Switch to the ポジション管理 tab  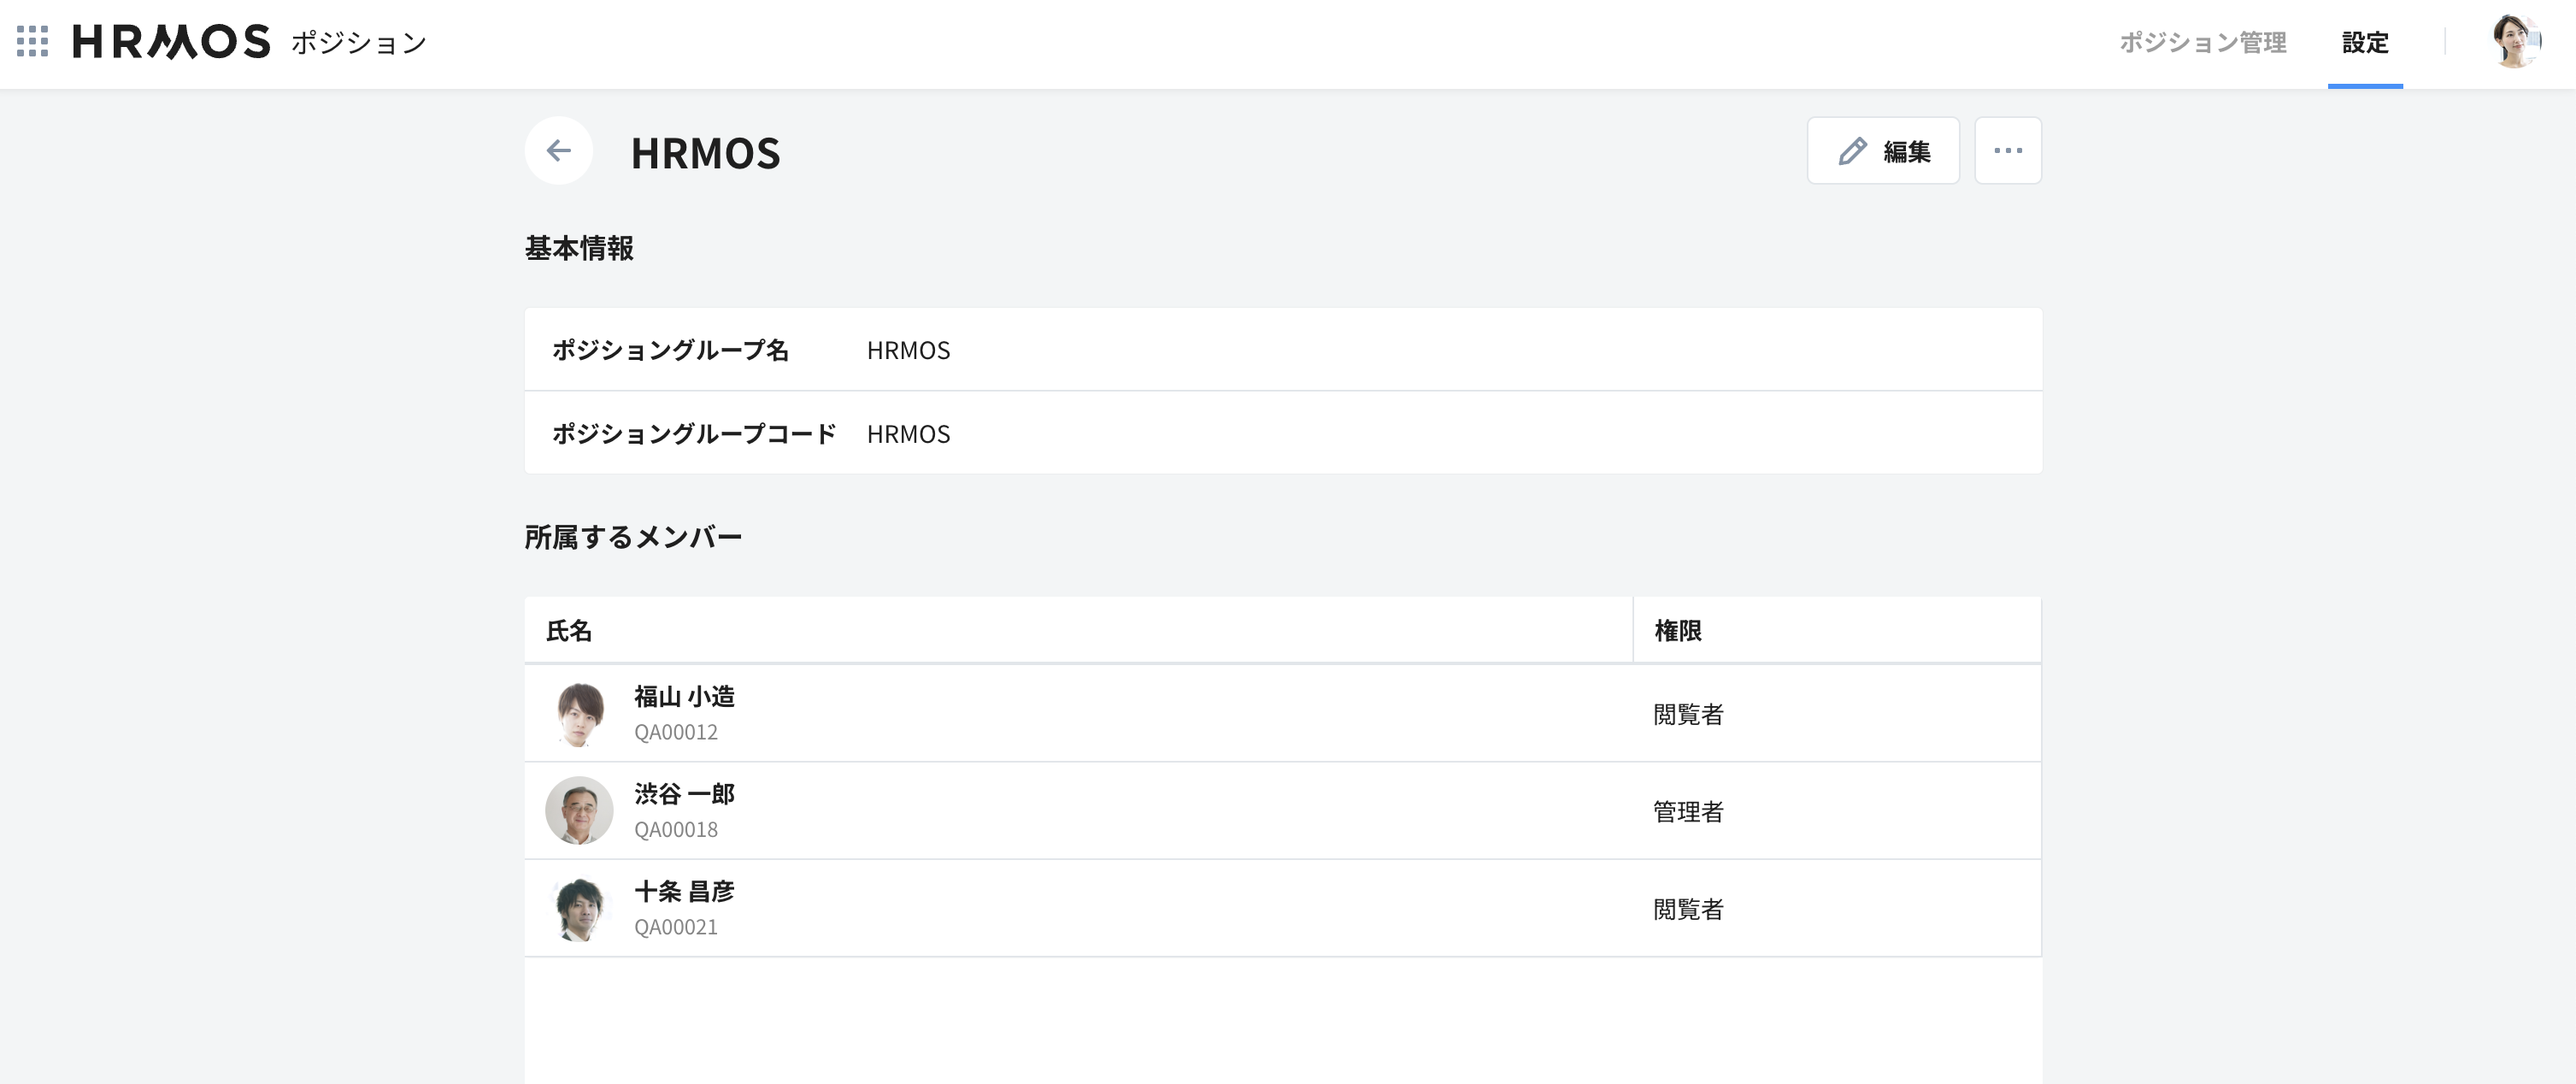2203,42
